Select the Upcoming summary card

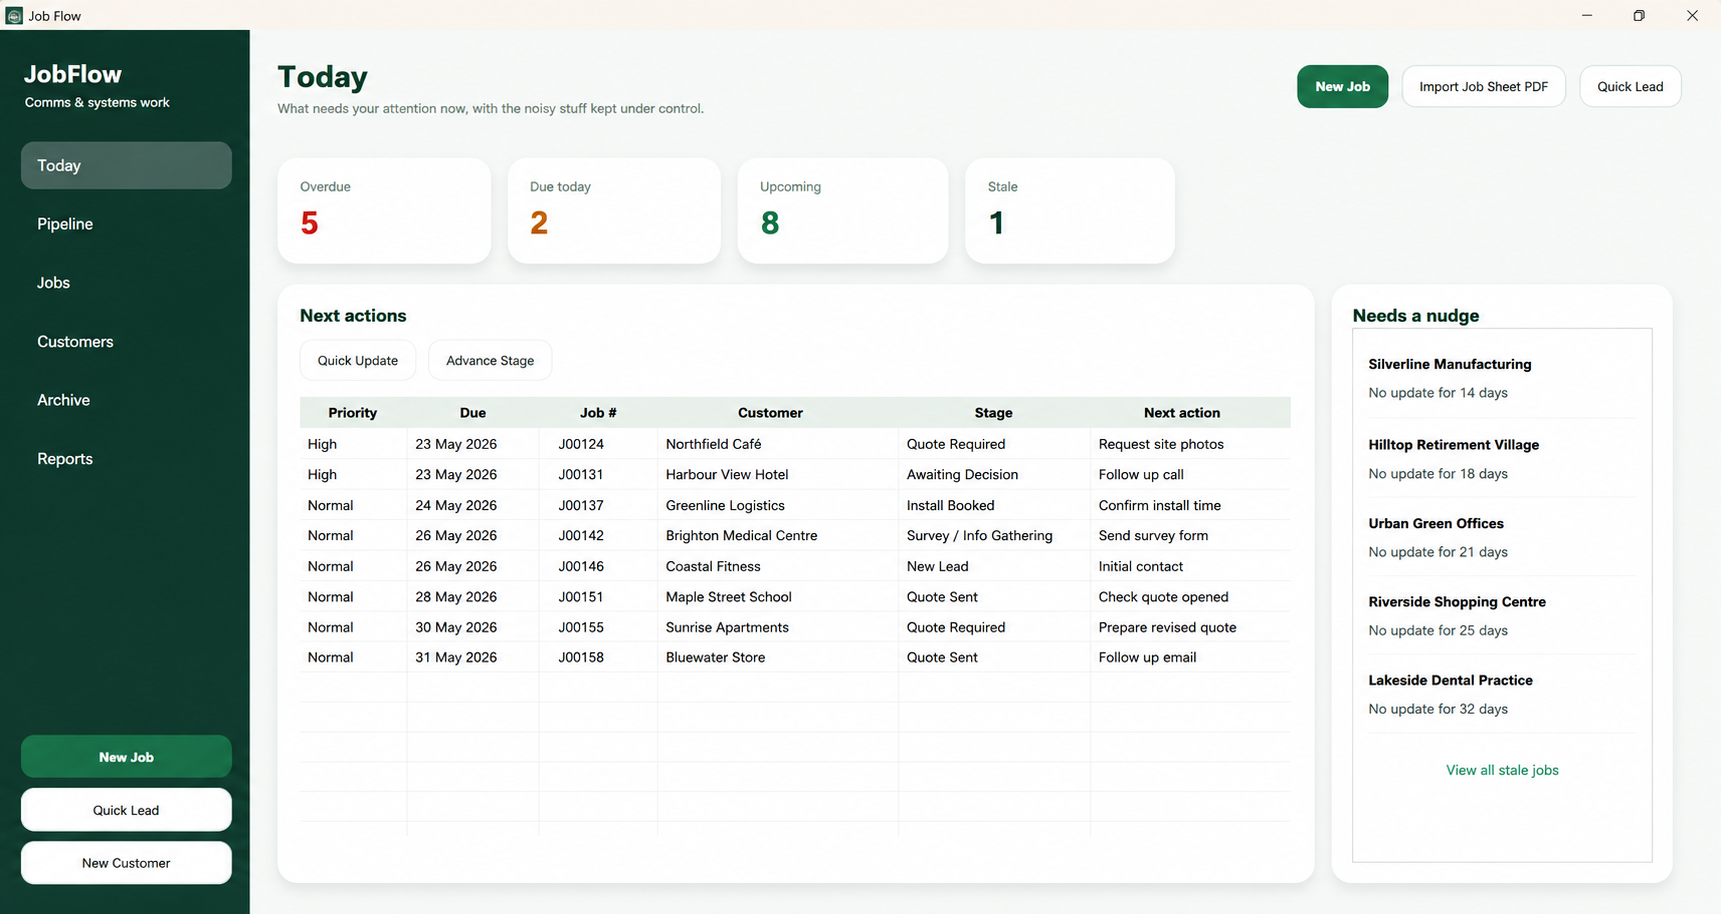[x=843, y=210]
